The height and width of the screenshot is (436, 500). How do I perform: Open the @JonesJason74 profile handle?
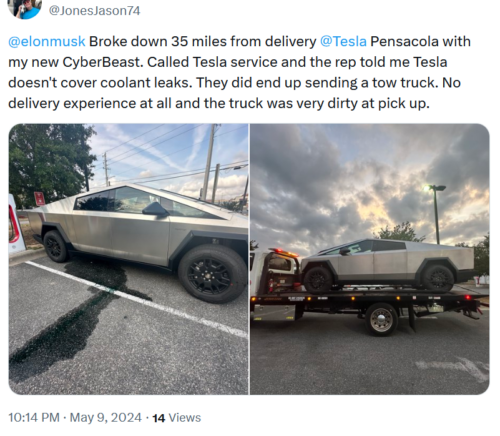[x=94, y=11]
